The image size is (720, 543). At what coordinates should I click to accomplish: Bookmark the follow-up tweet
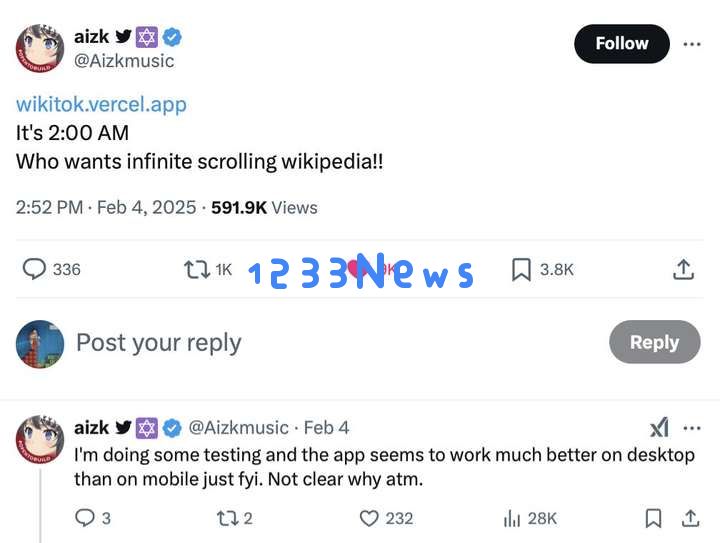click(653, 519)
